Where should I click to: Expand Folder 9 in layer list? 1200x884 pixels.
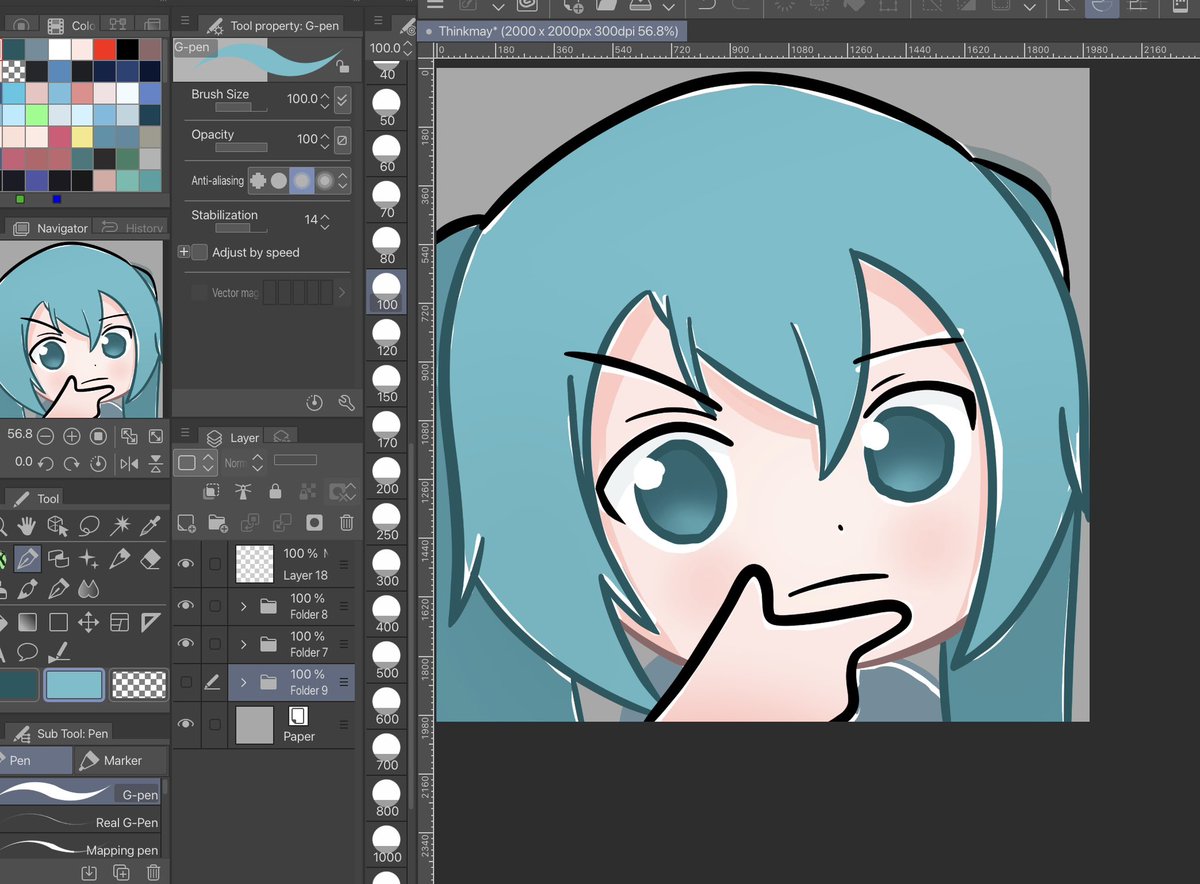(x=243, y=682)
